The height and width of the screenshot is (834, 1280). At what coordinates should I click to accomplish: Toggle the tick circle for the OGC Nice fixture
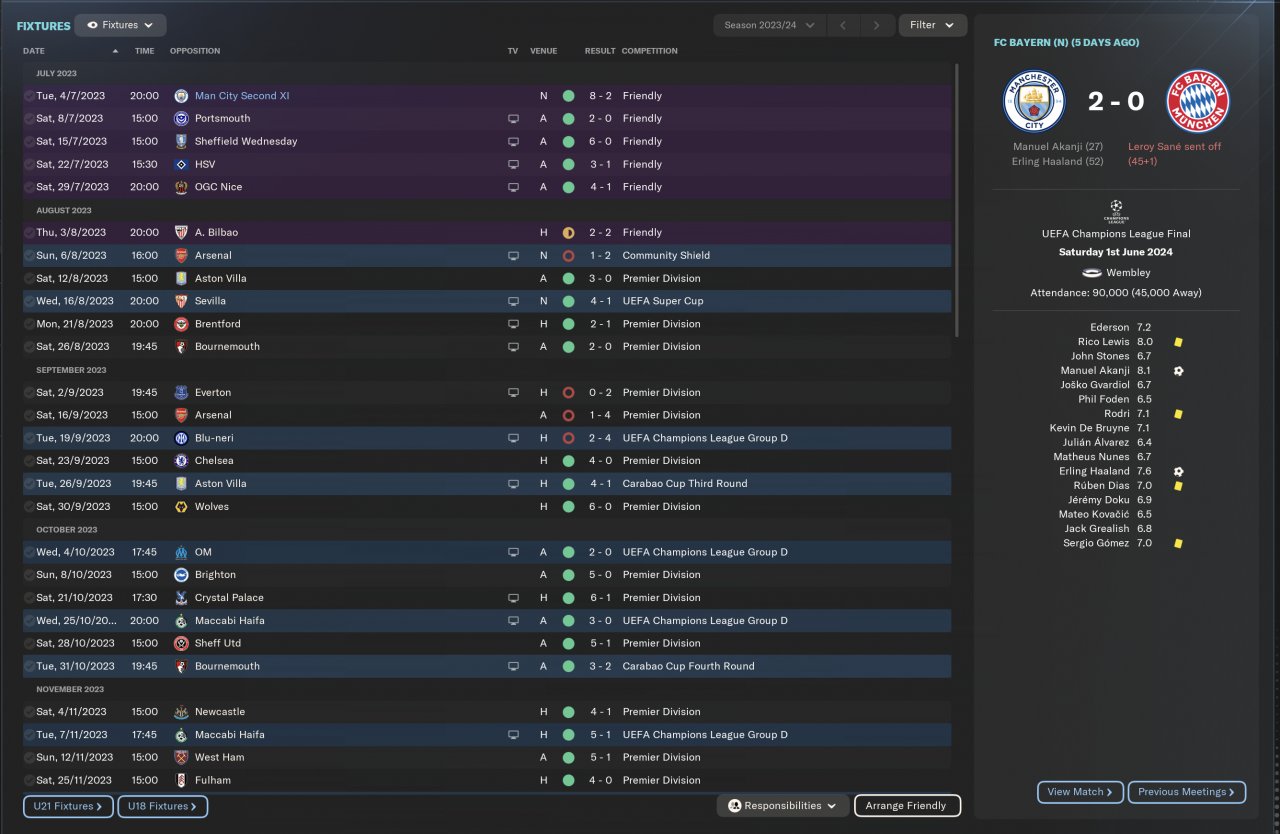coord(29,187)
